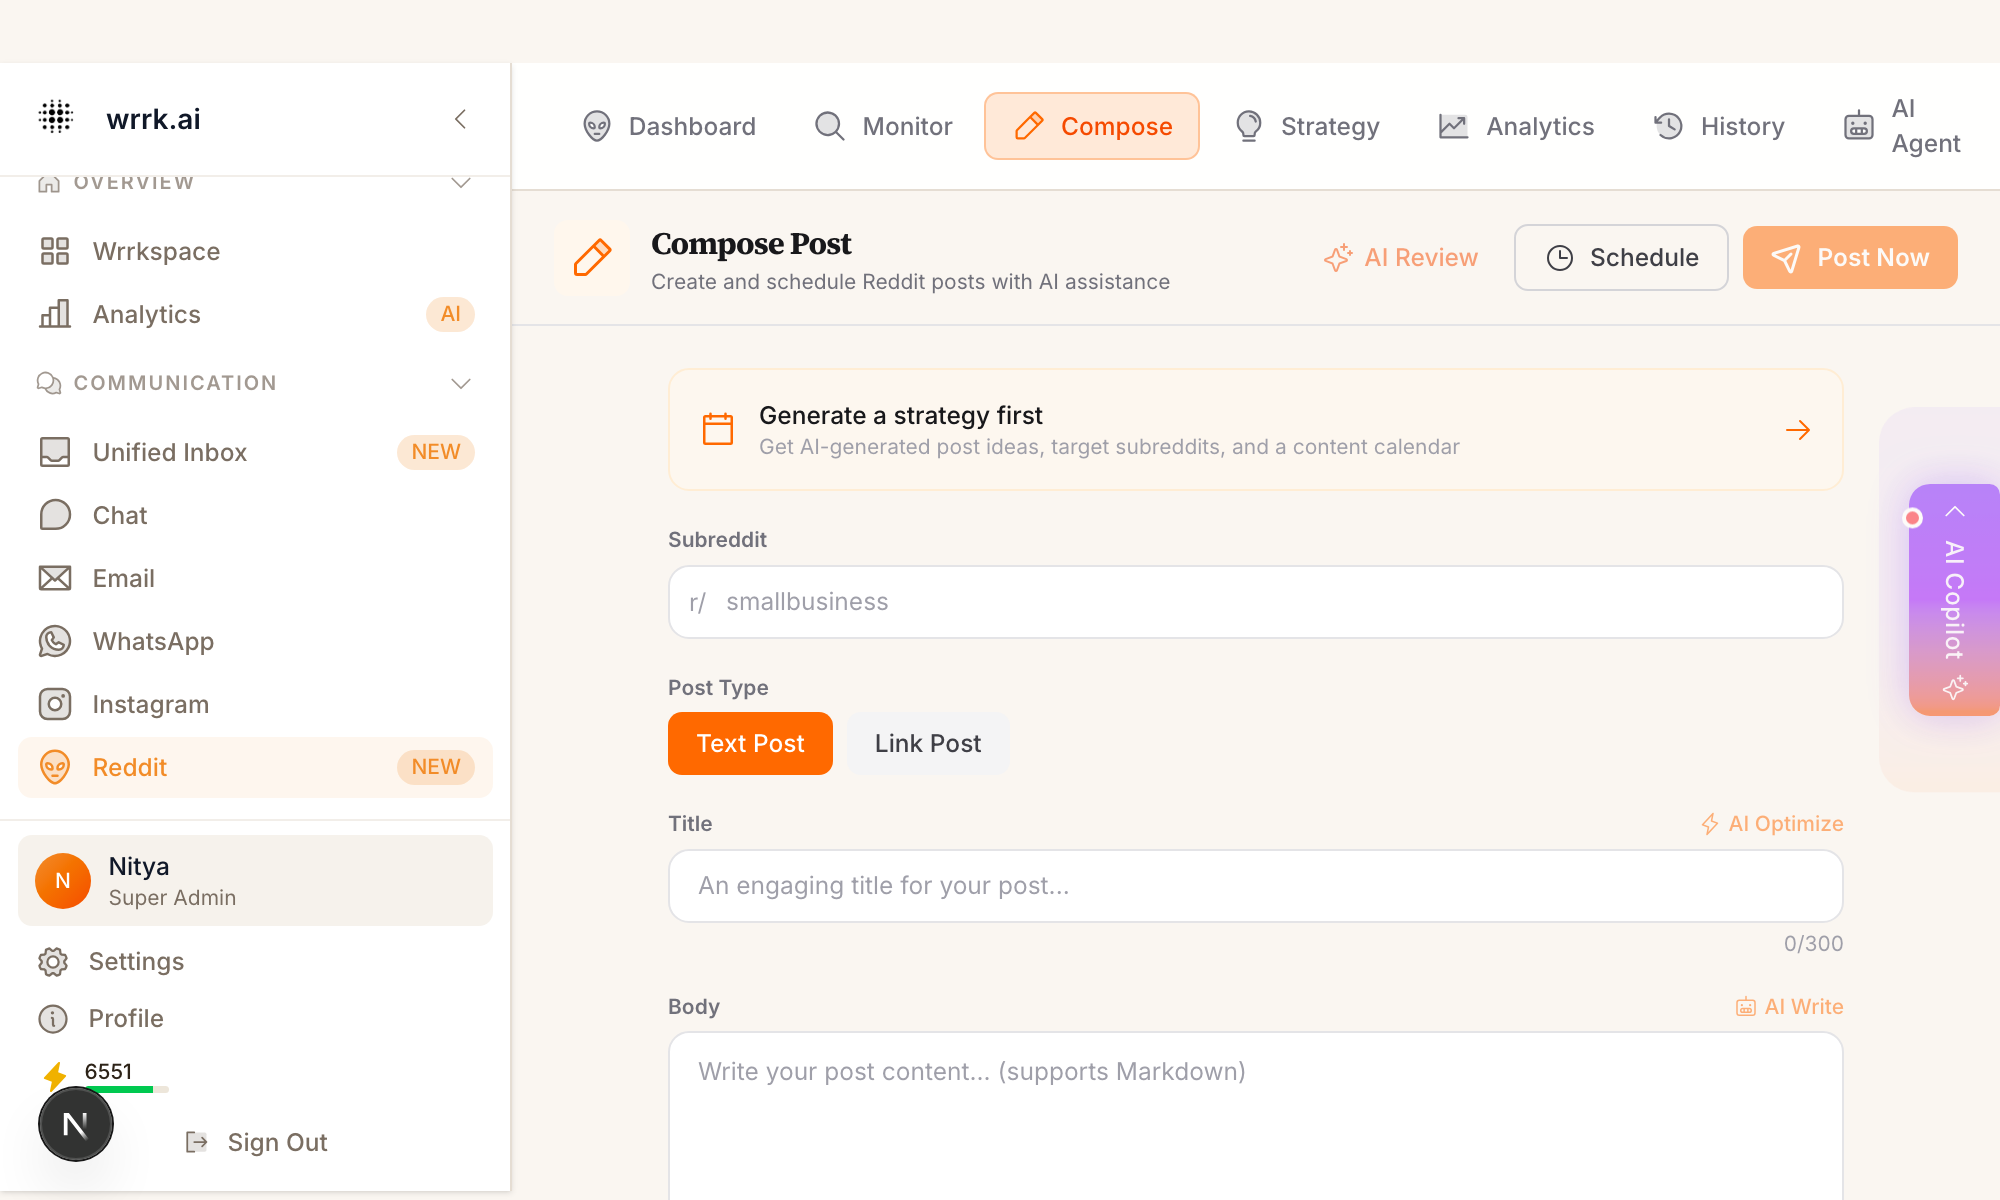Collapse the Overview section chevron
The width and height of the screenshot is (2000, 1200).
click(460, 183)
